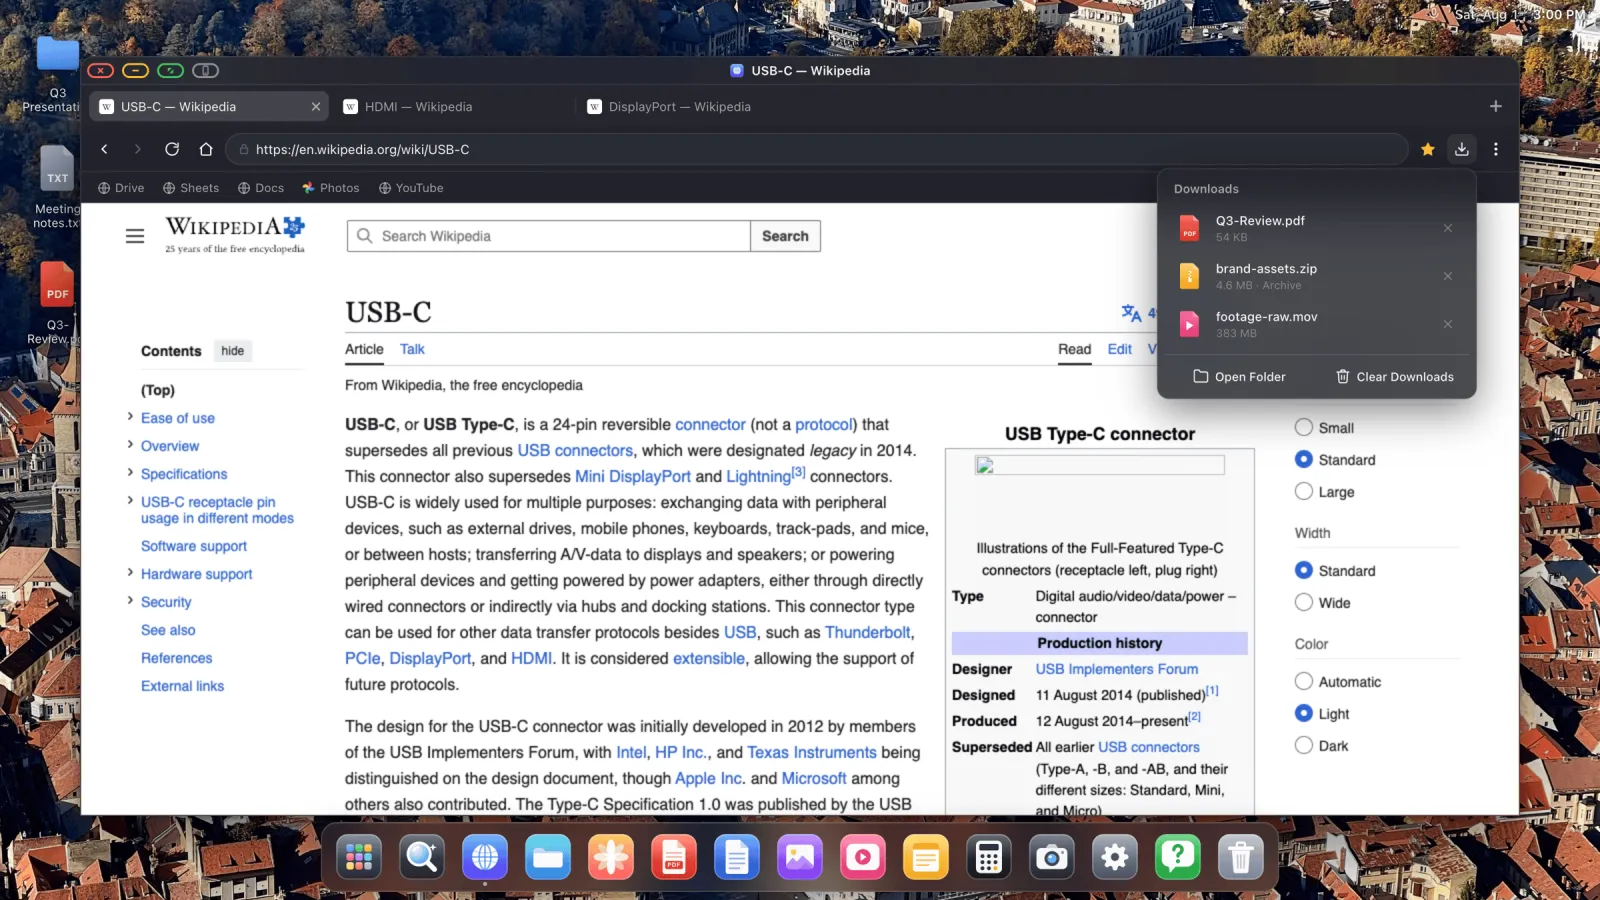This screenshot has height=900, width=1600.
Task: Open the browser home page
Action: (x=206, y=149)
